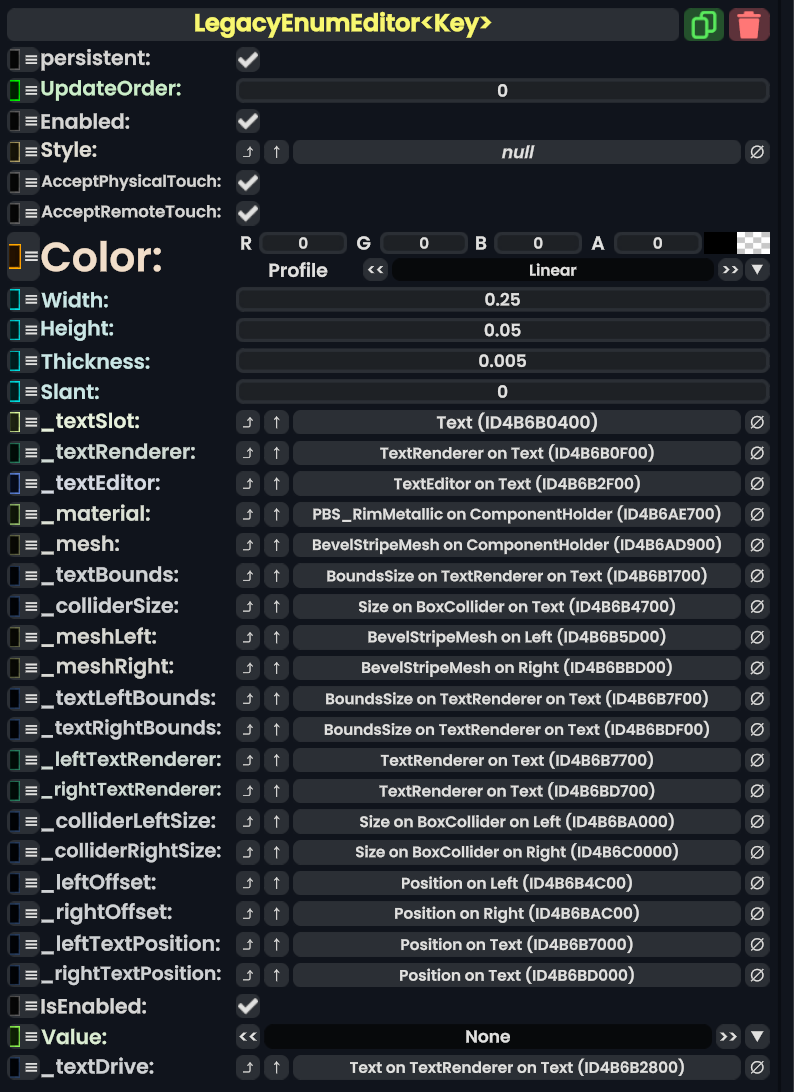
Task: Disable AcceptPhysicalTouch
Action: pyautogui.click(x=246, y=182)
